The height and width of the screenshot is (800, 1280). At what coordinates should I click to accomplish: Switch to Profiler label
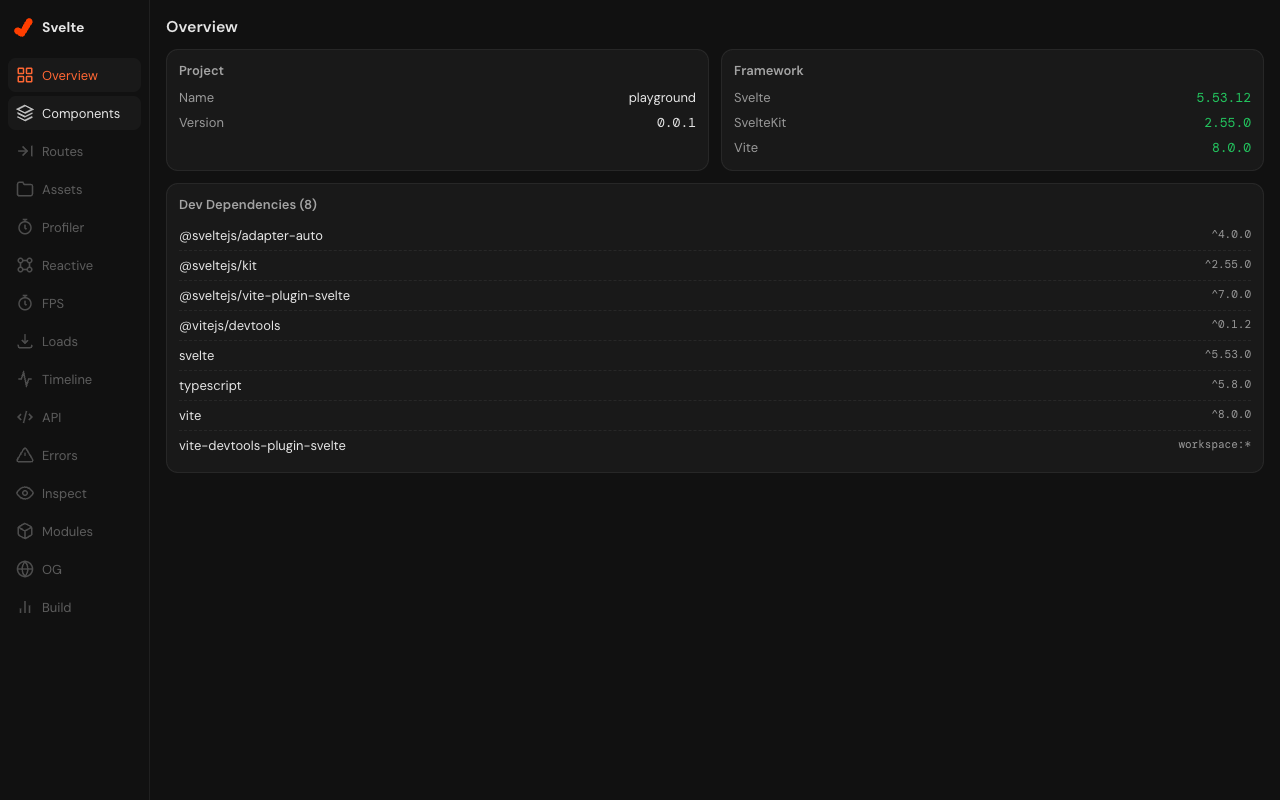(63, 227)
